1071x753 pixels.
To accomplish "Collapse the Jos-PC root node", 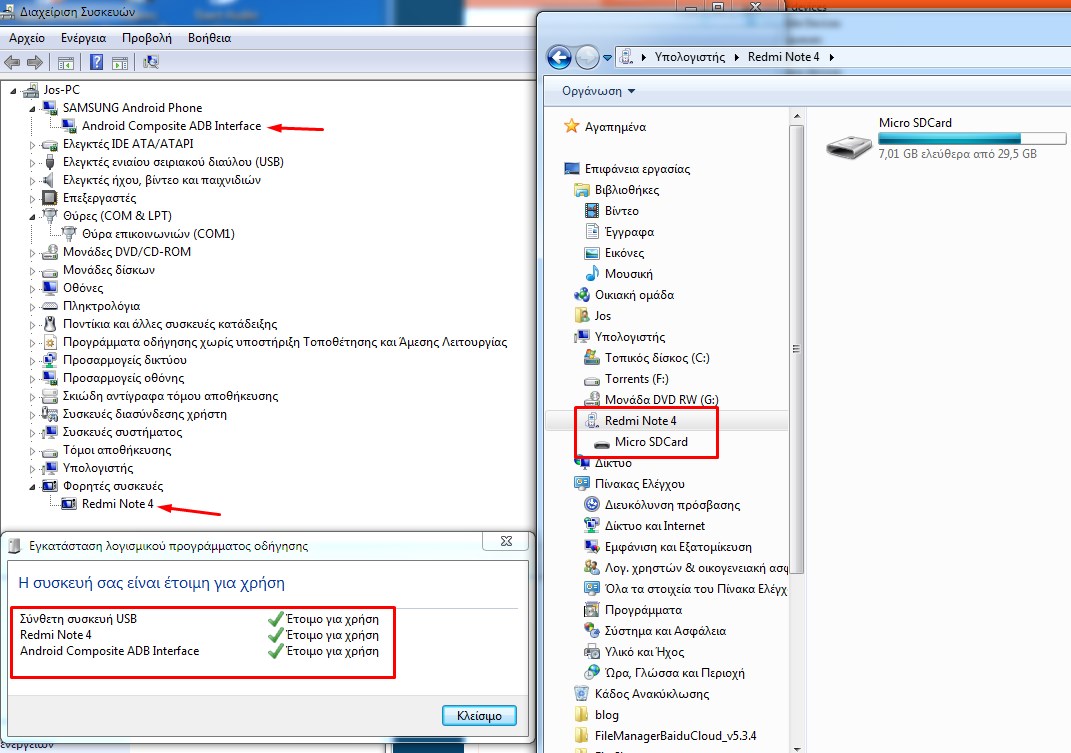I will (x=13, y=90).
